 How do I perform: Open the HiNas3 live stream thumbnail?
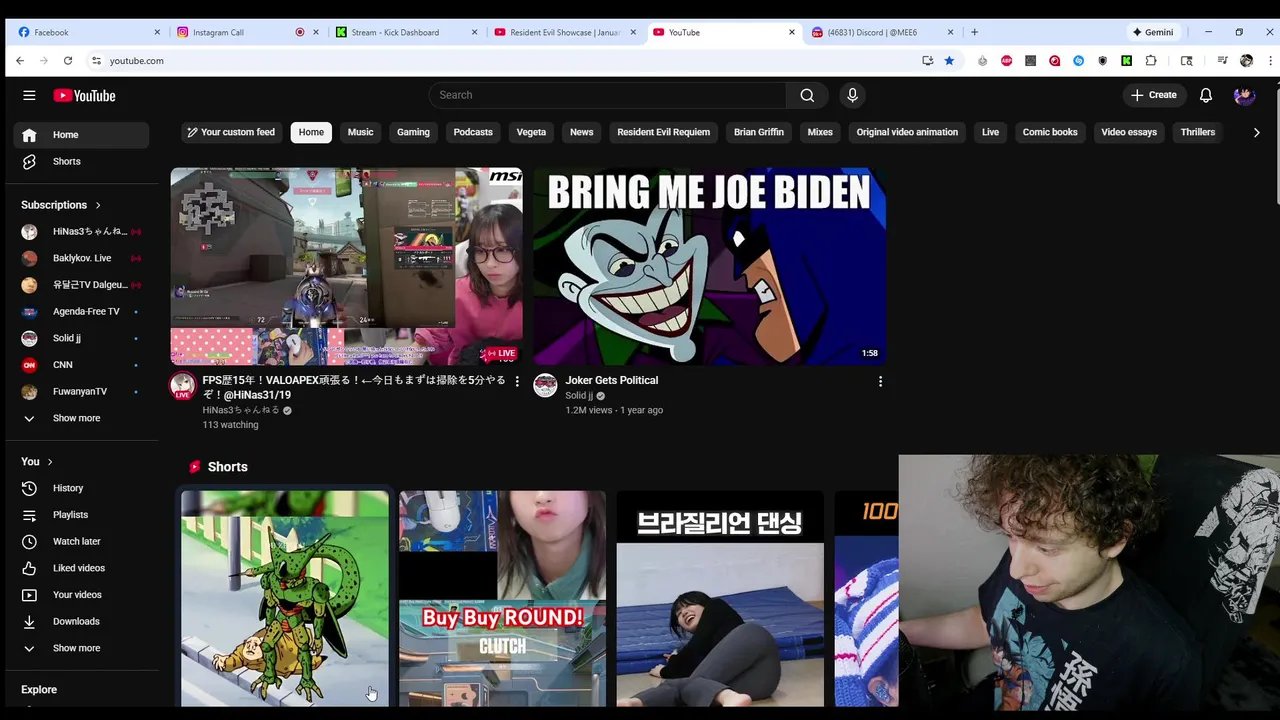[x=346, y=266]
